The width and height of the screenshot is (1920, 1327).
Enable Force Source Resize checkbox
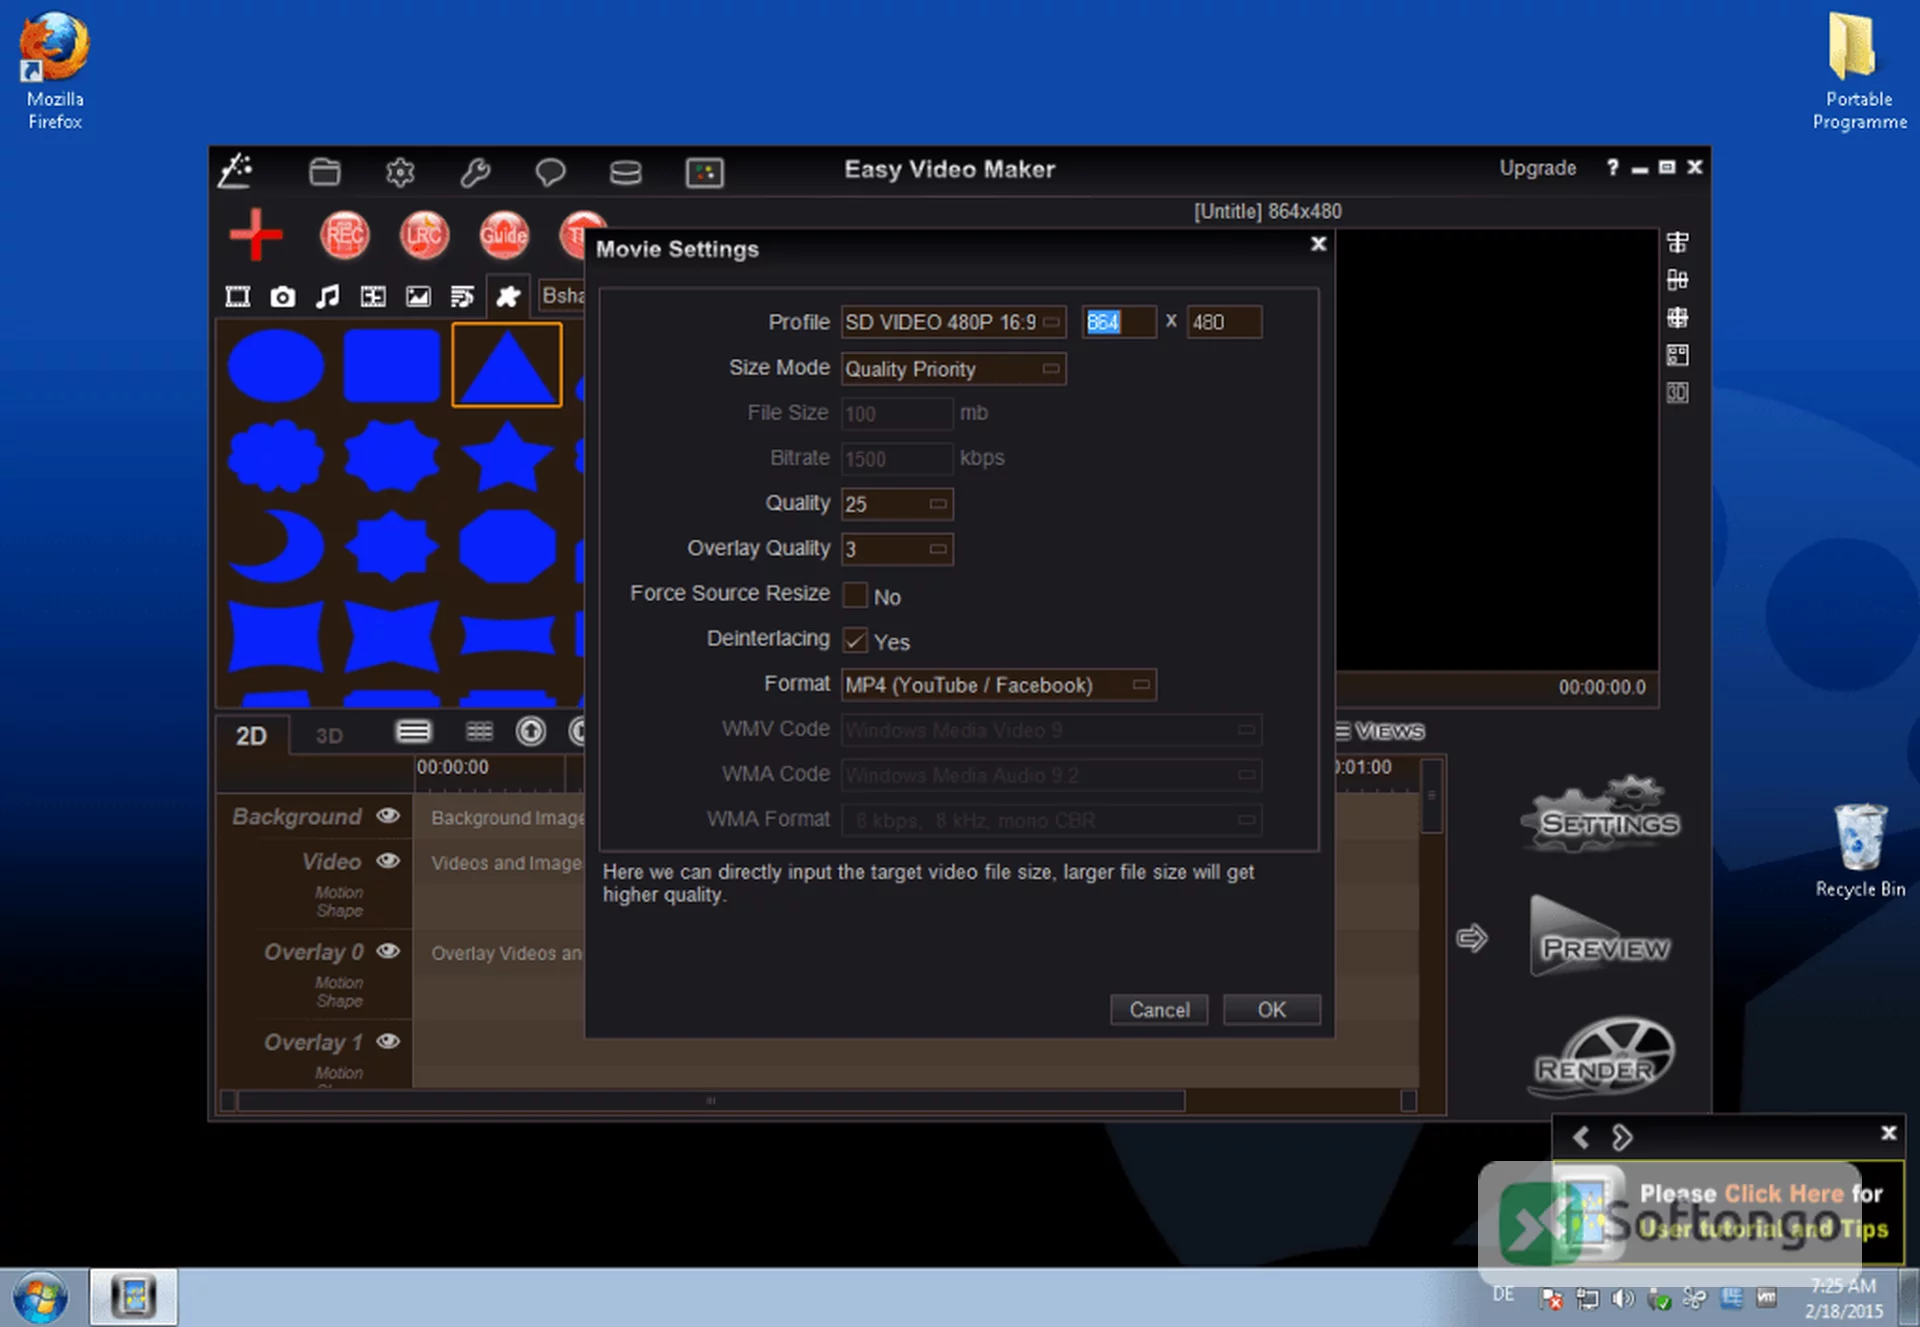855,595
